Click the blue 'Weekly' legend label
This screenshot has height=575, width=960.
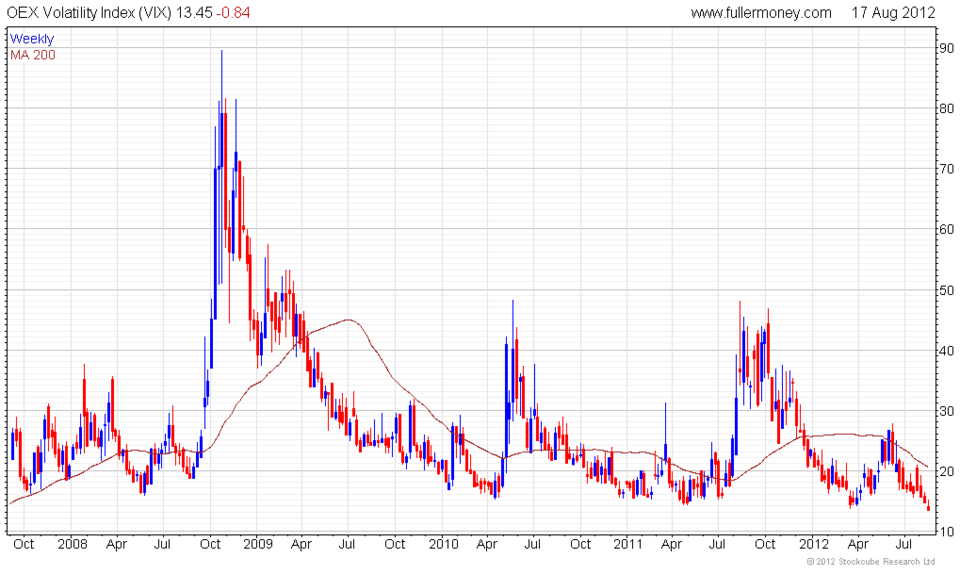[32, 39]
